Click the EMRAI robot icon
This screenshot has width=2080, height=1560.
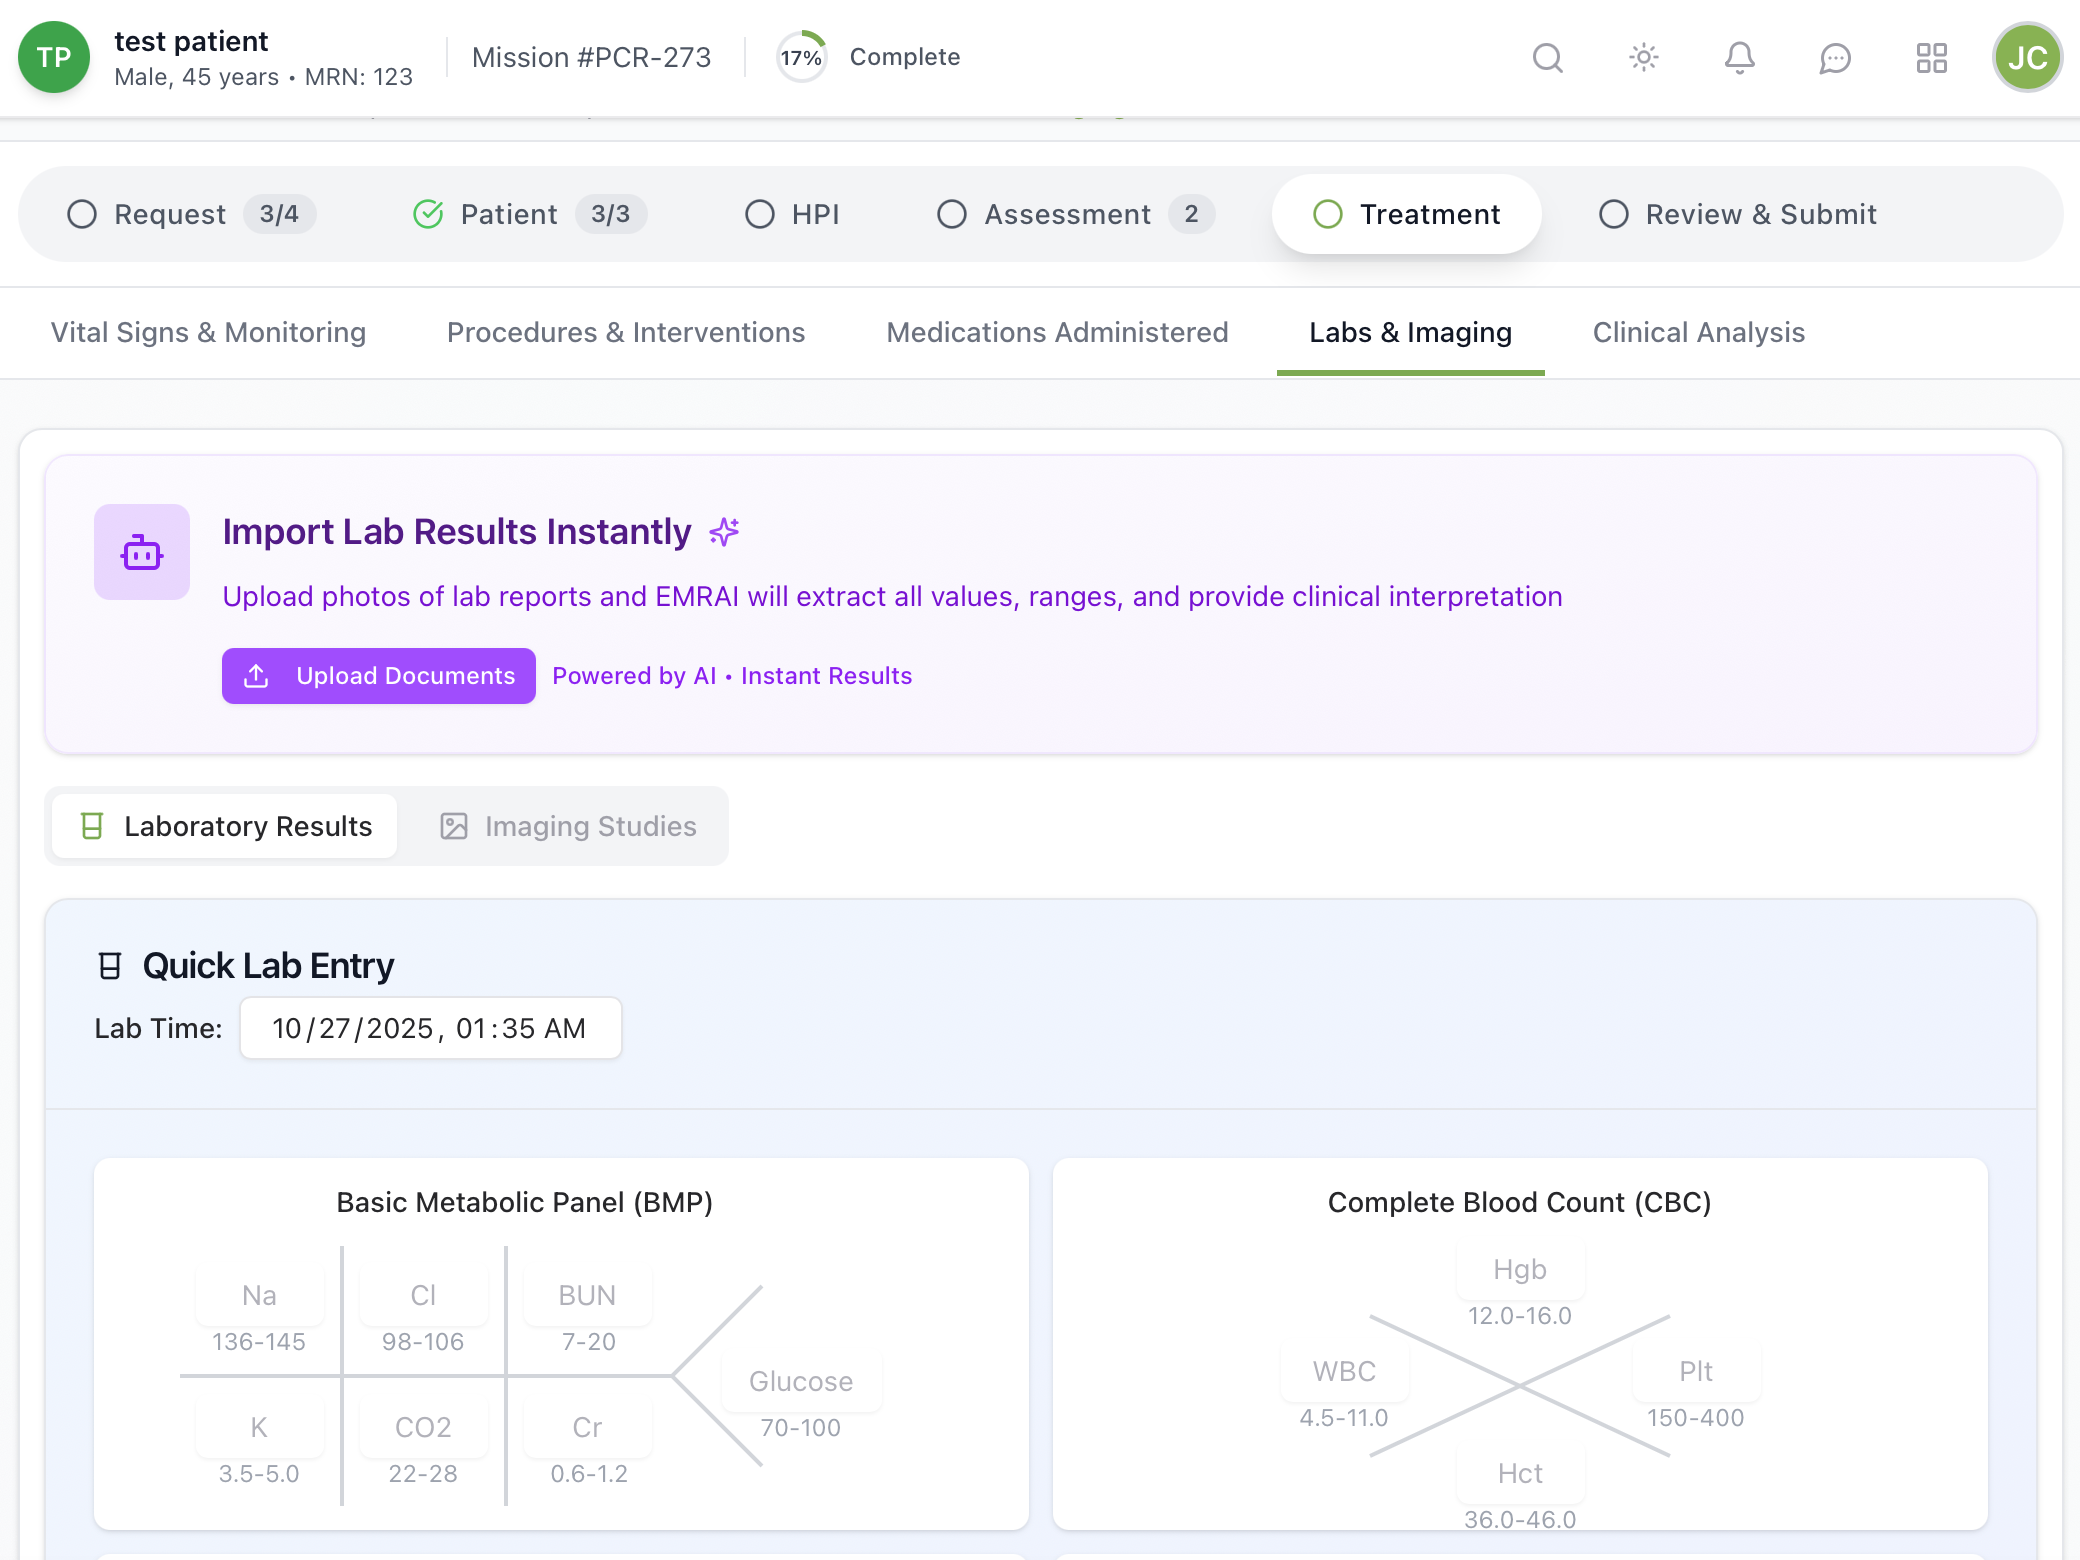click(x=142, y=552)
